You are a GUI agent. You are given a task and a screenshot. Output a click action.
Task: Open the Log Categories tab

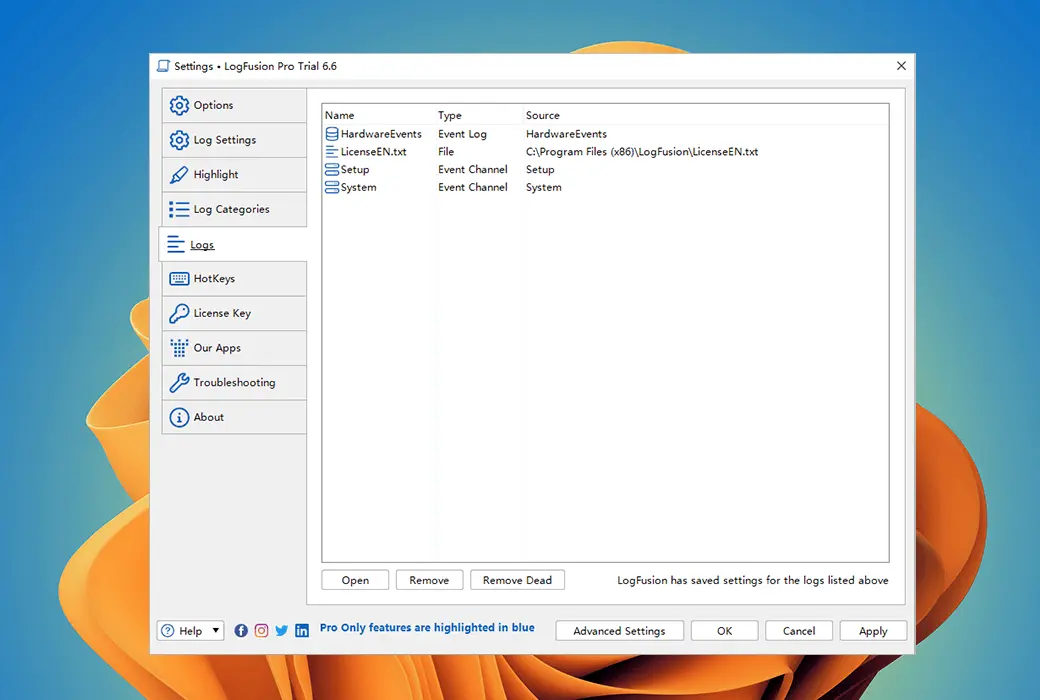pos(234,209)
